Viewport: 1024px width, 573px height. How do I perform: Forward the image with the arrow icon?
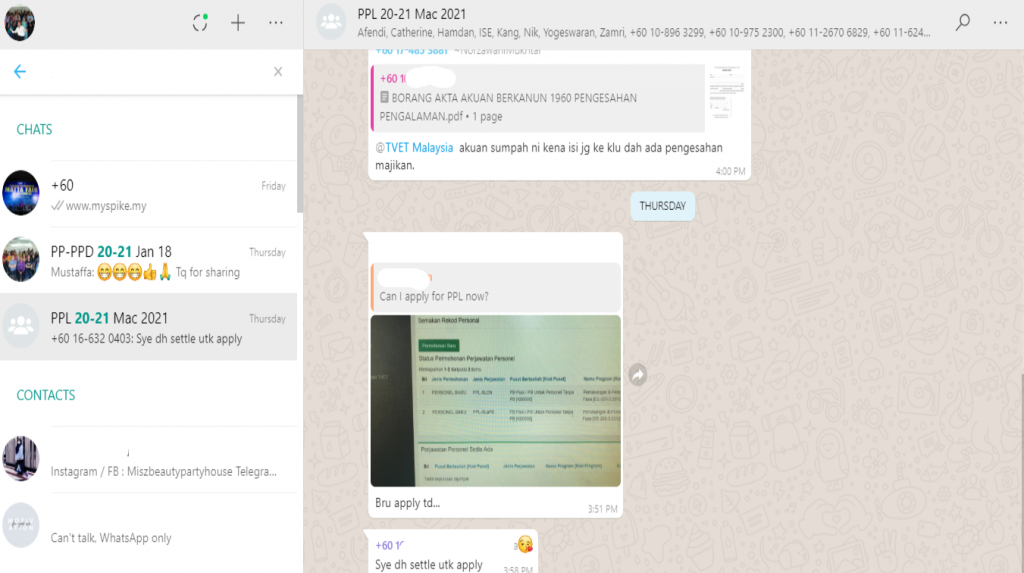638,375
